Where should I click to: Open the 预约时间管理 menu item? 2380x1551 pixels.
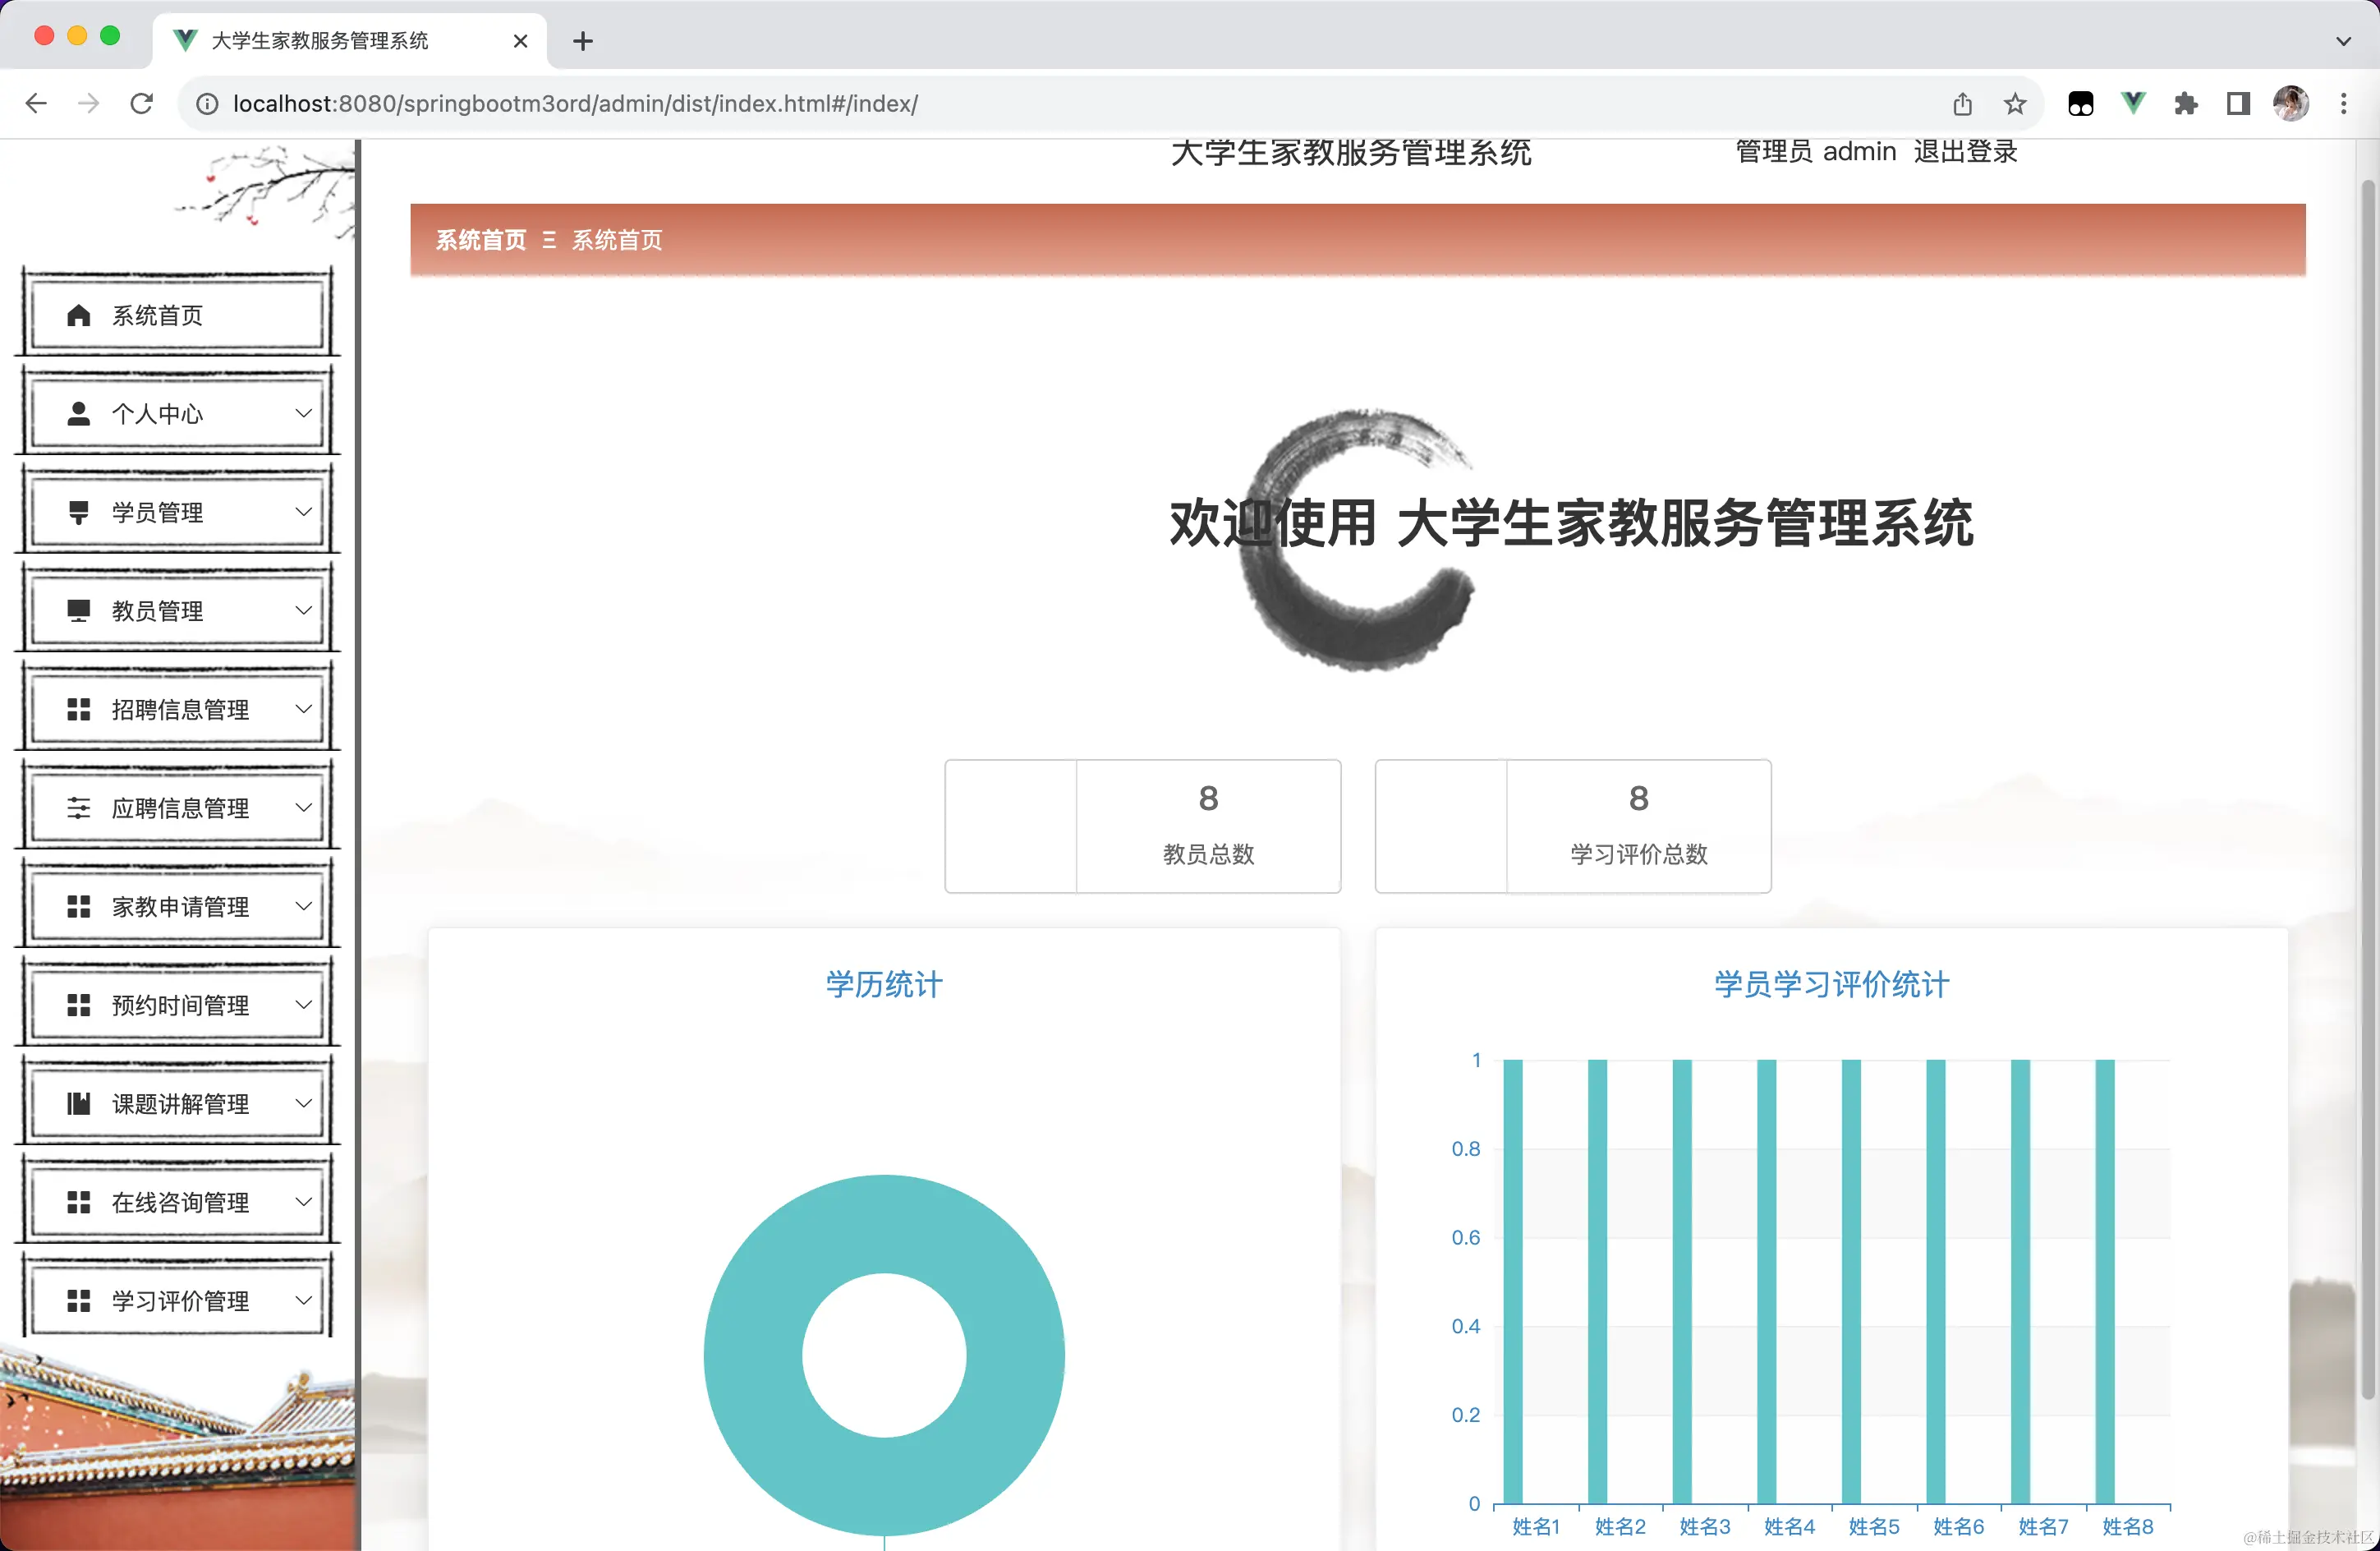click(180, 1005)
